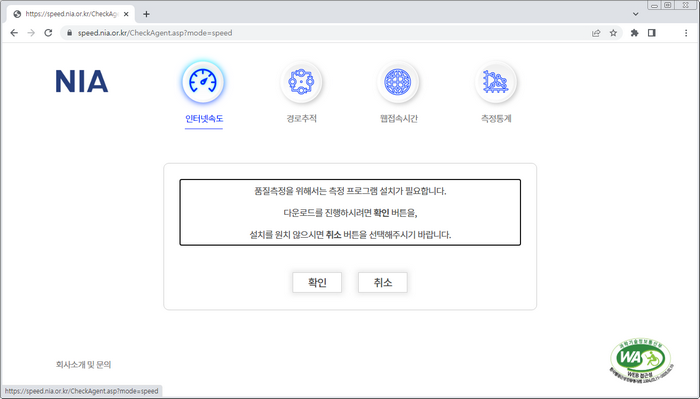Click the 인터넷속도 speedometer icon
Image resolution: width=700 pixels, height=399 pixels.
point(203,82)
